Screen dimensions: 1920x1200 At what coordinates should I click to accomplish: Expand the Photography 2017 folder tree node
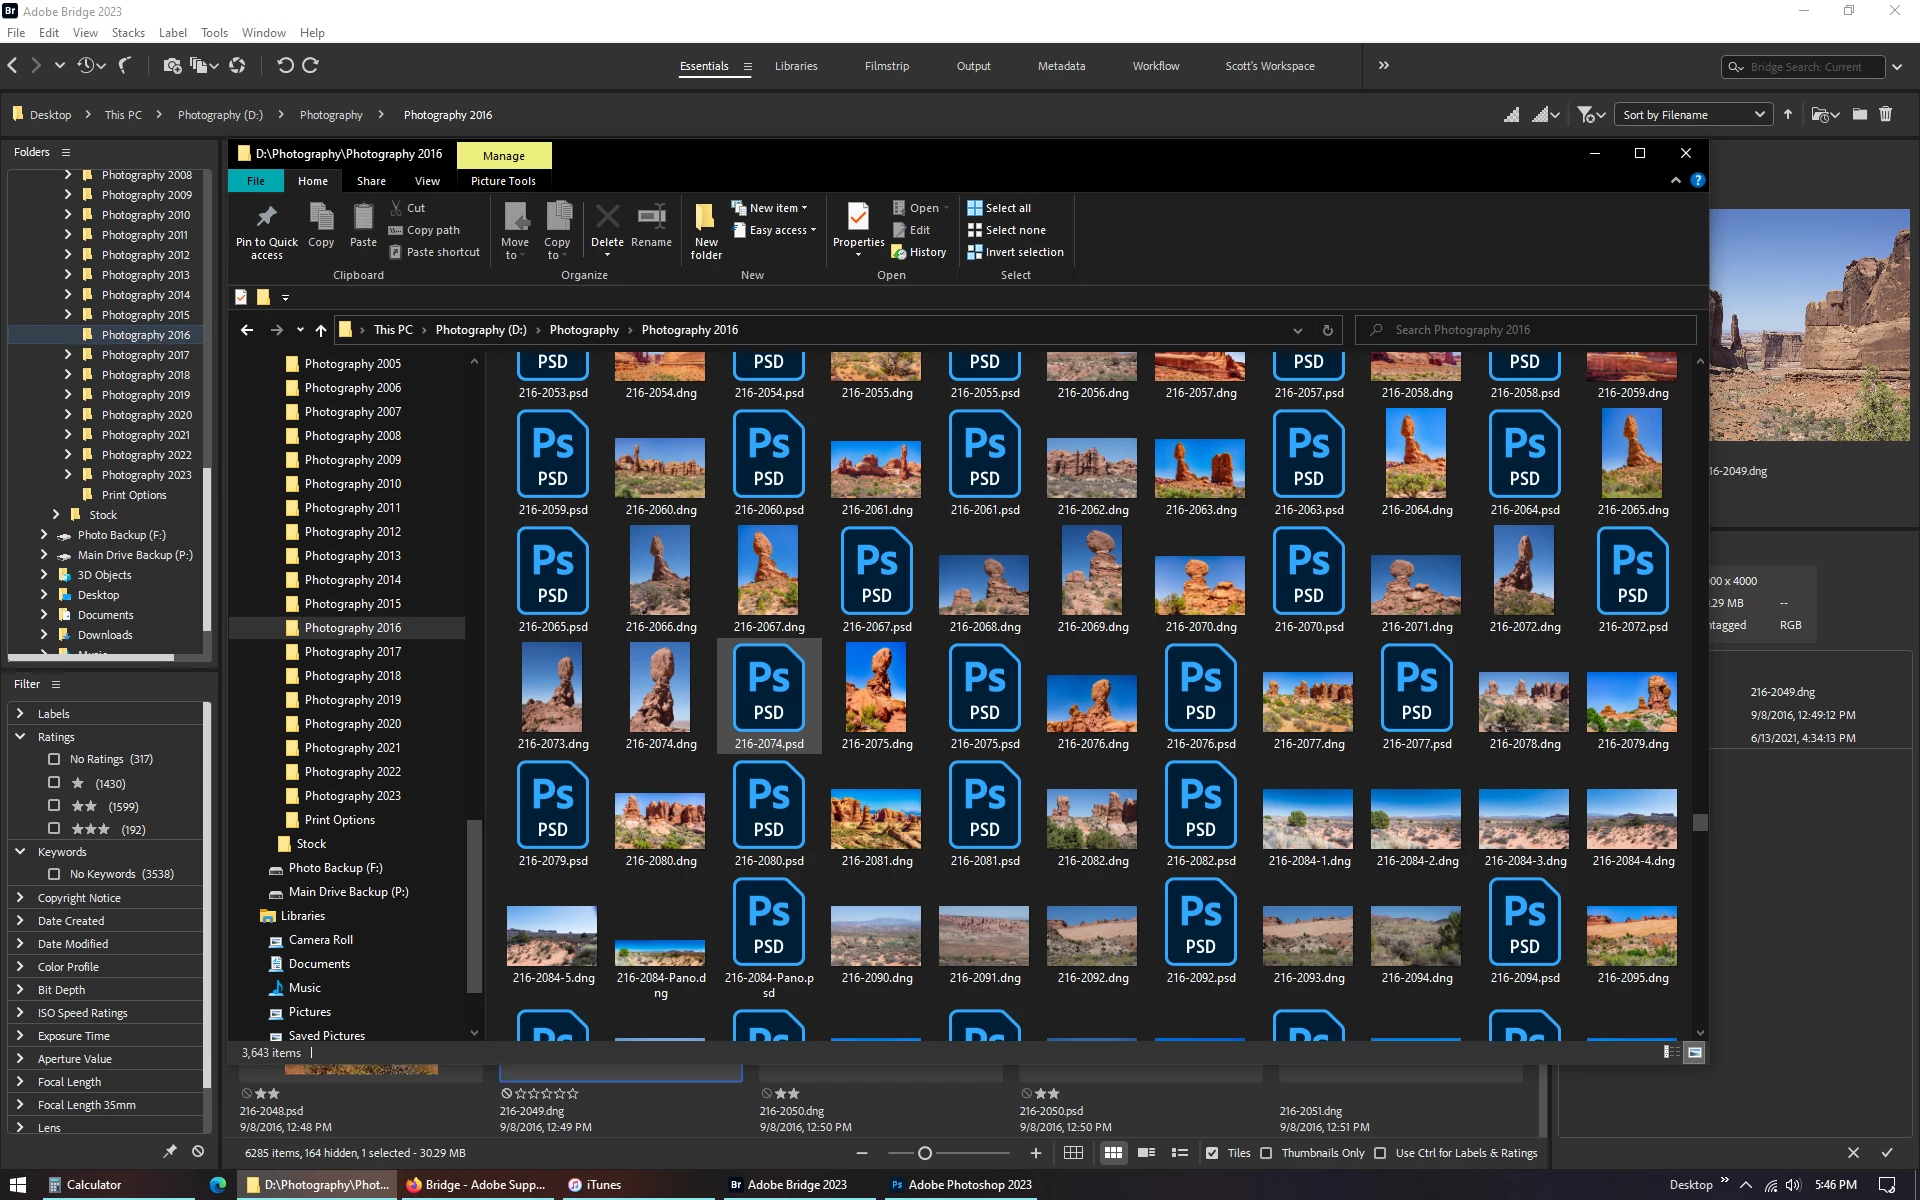[x=68, y=355]
